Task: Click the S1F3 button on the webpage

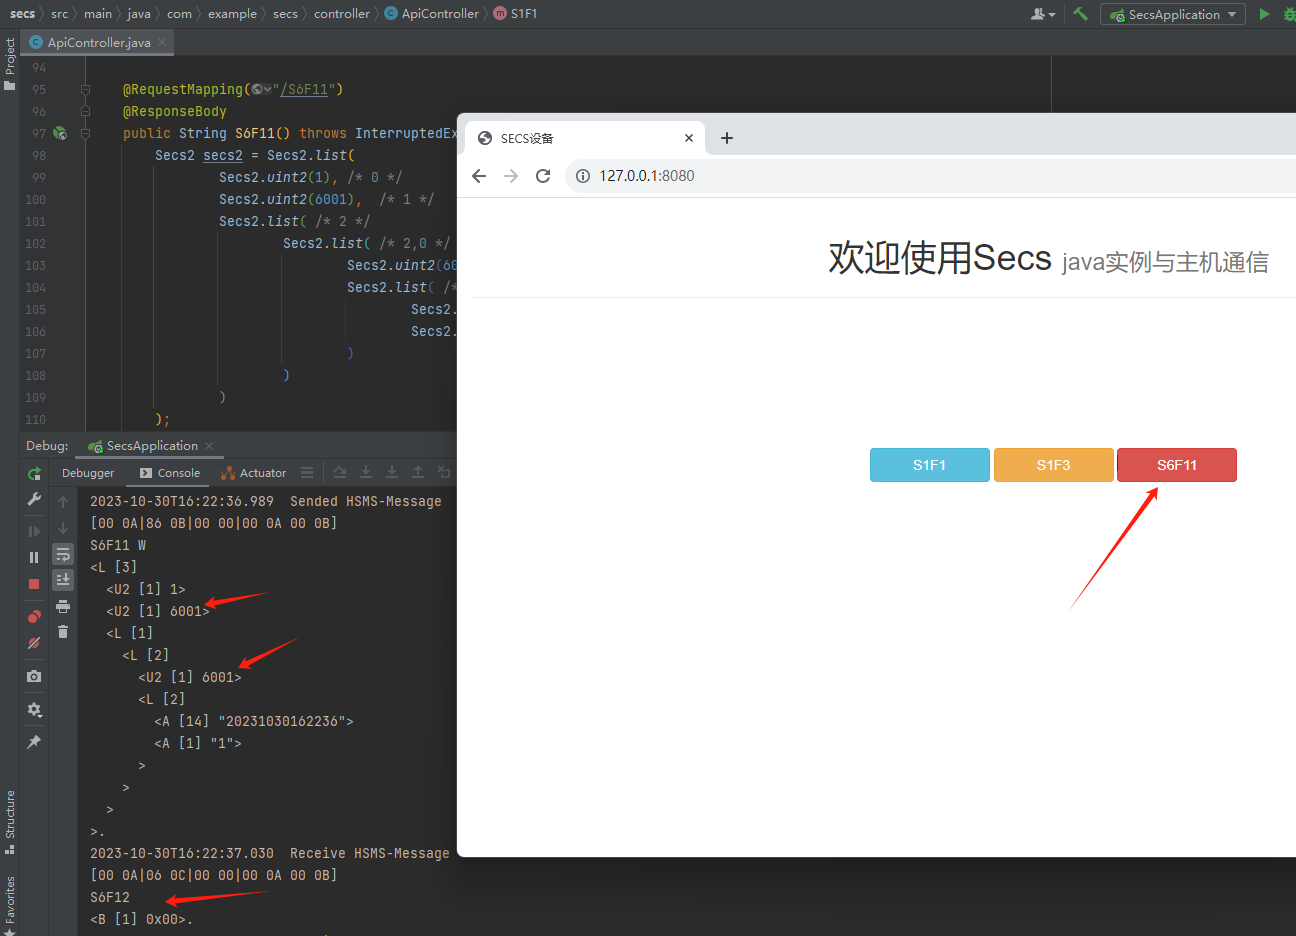Action: [1053, 465]
